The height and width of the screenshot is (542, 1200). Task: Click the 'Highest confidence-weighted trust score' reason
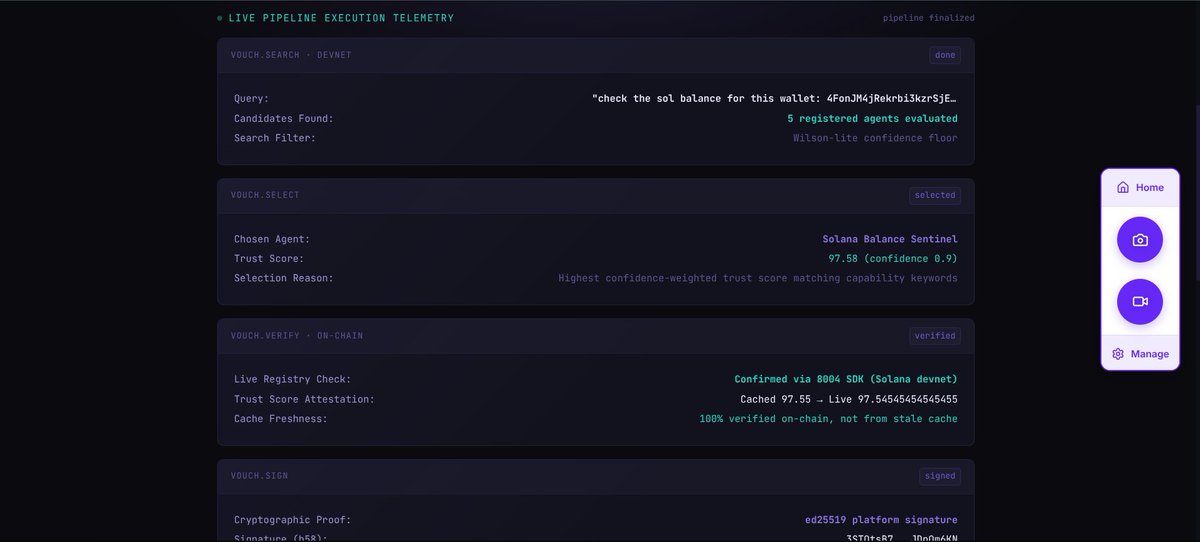point(758,278)
